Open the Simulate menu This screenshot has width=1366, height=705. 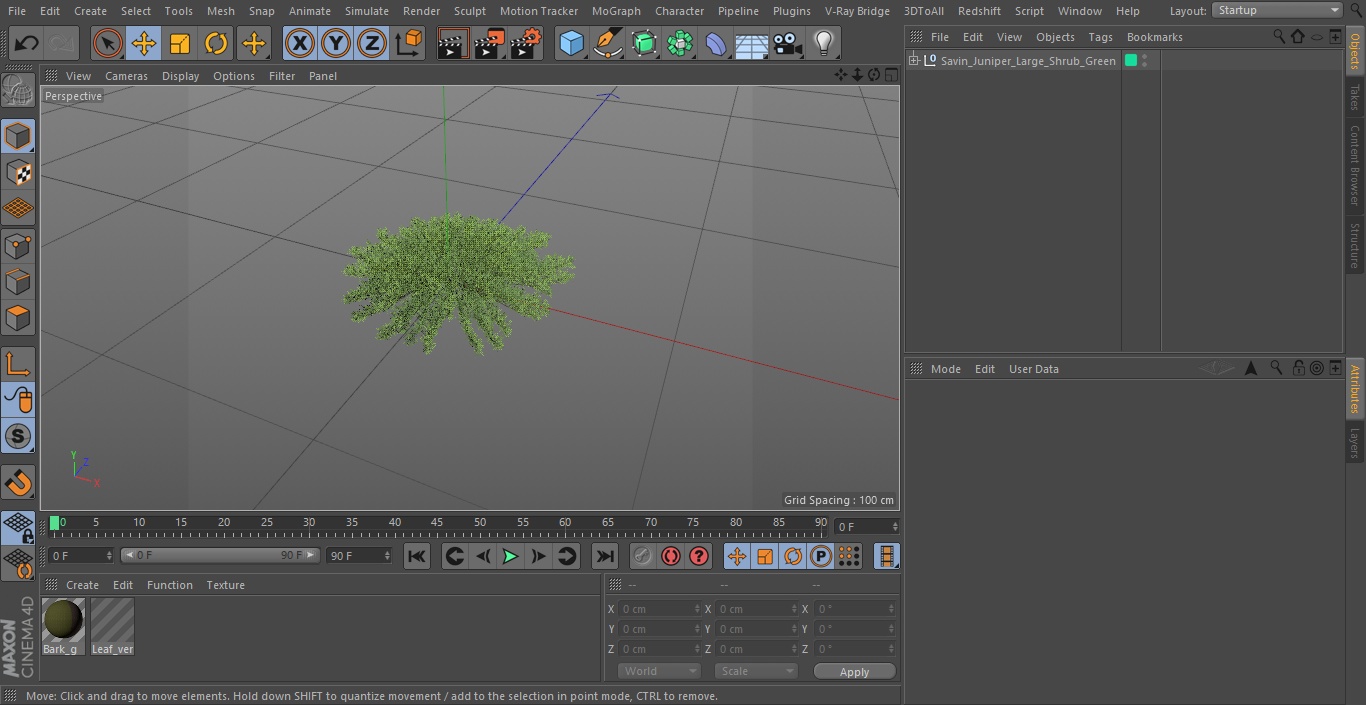coord(366,11)
